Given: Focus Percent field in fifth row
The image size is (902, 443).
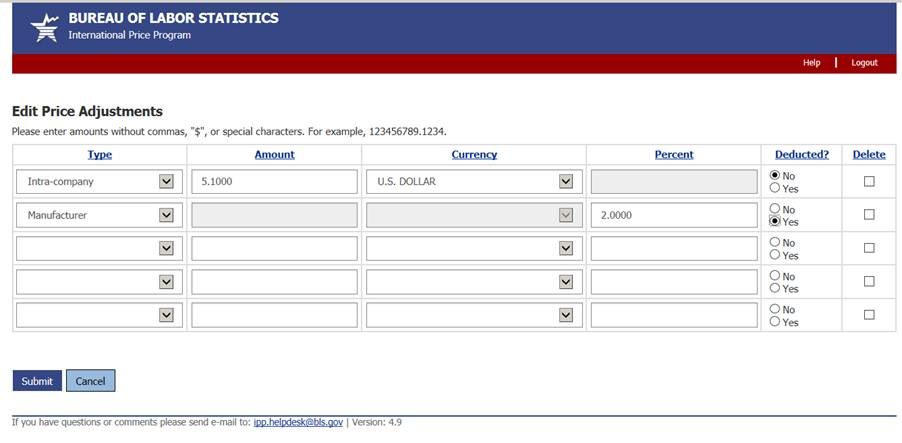Looking at the screenshot, I should (674, 315).
